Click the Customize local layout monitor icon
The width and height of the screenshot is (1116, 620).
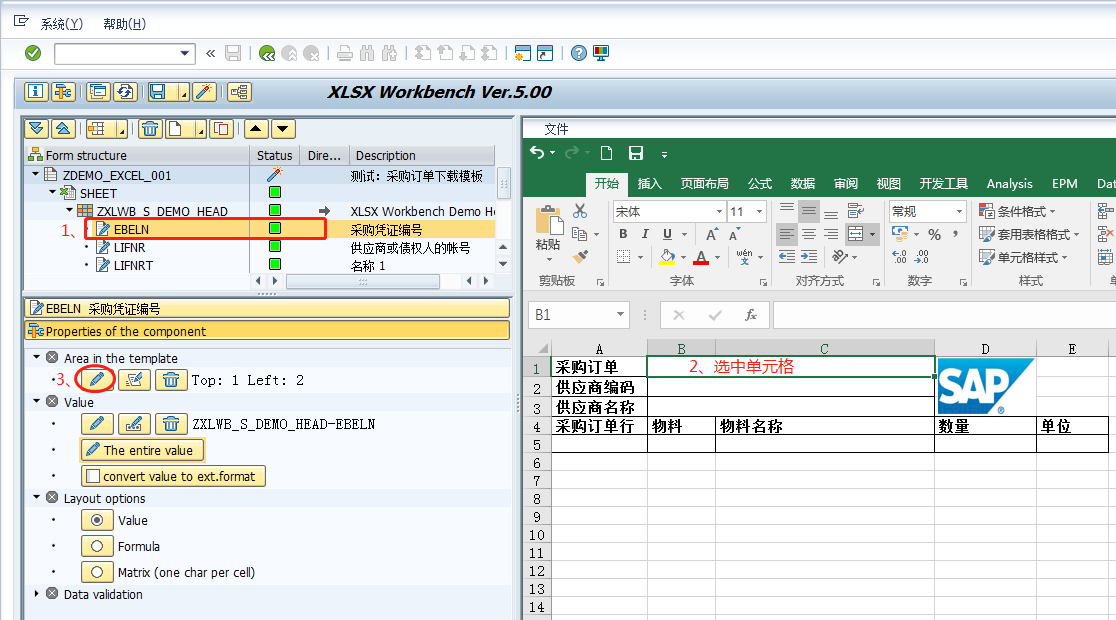click(x=601, y=53)
